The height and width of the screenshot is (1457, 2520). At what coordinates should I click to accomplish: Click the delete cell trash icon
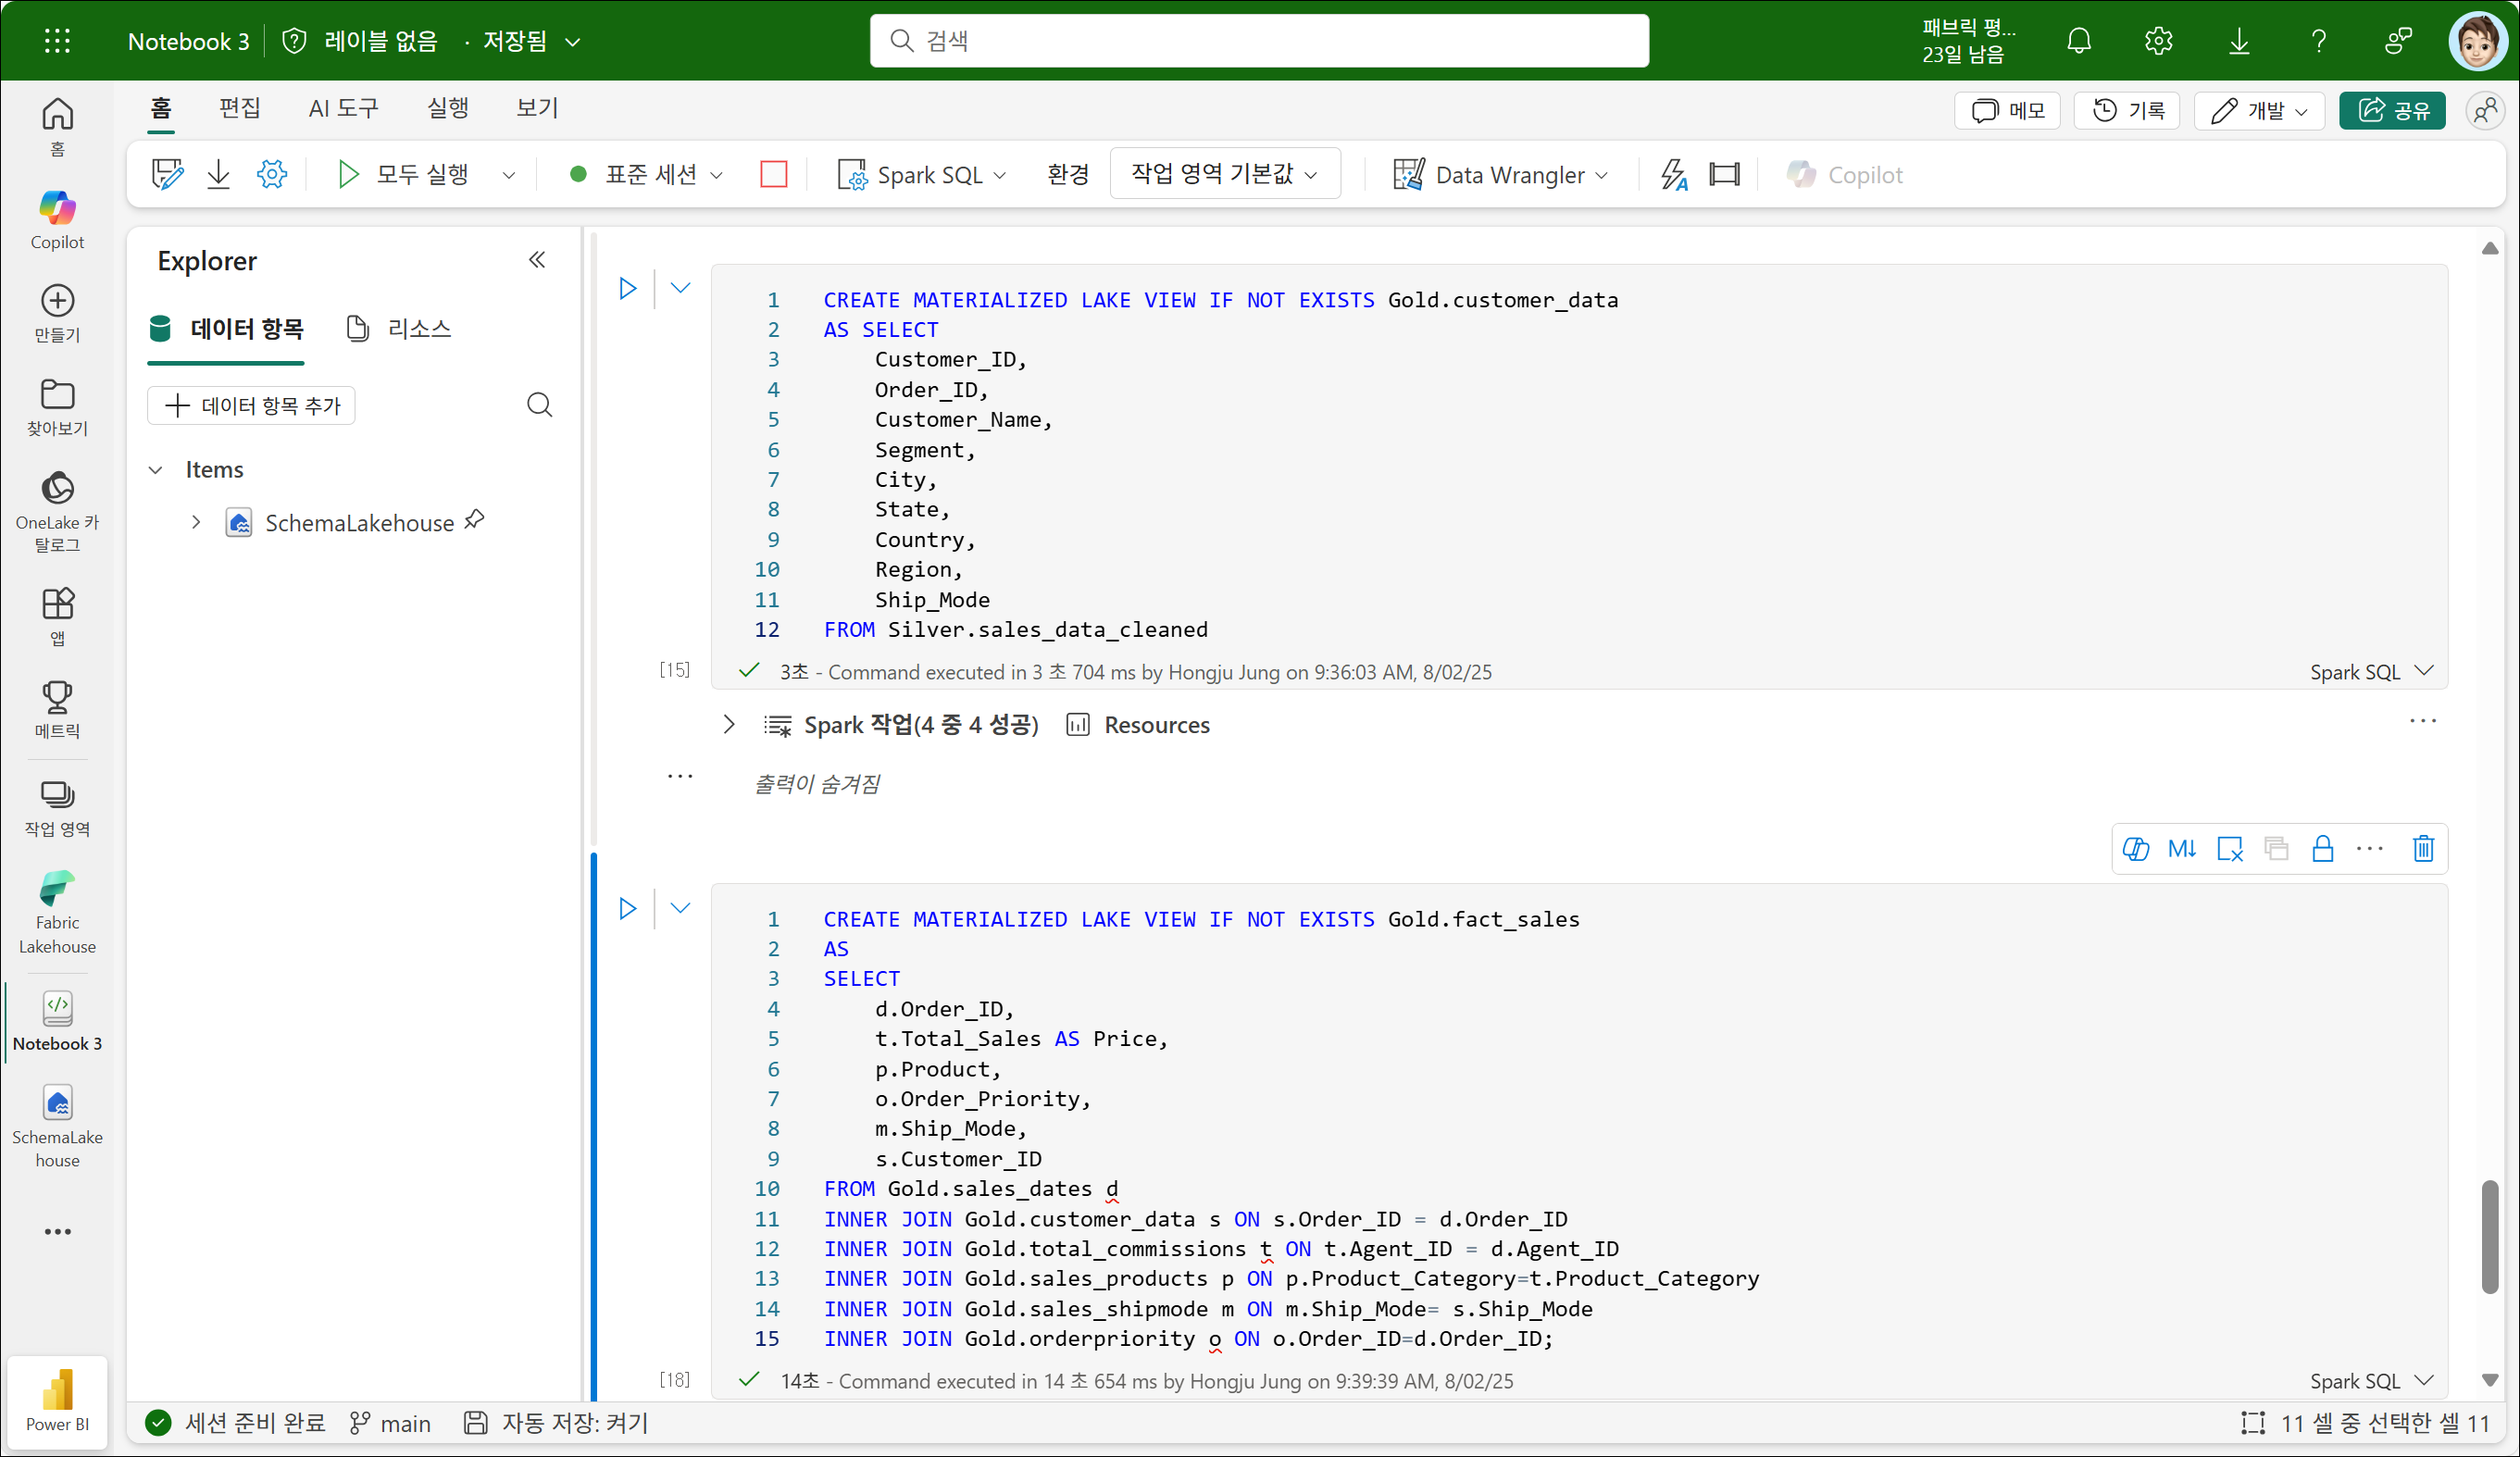coord(2422,849)
